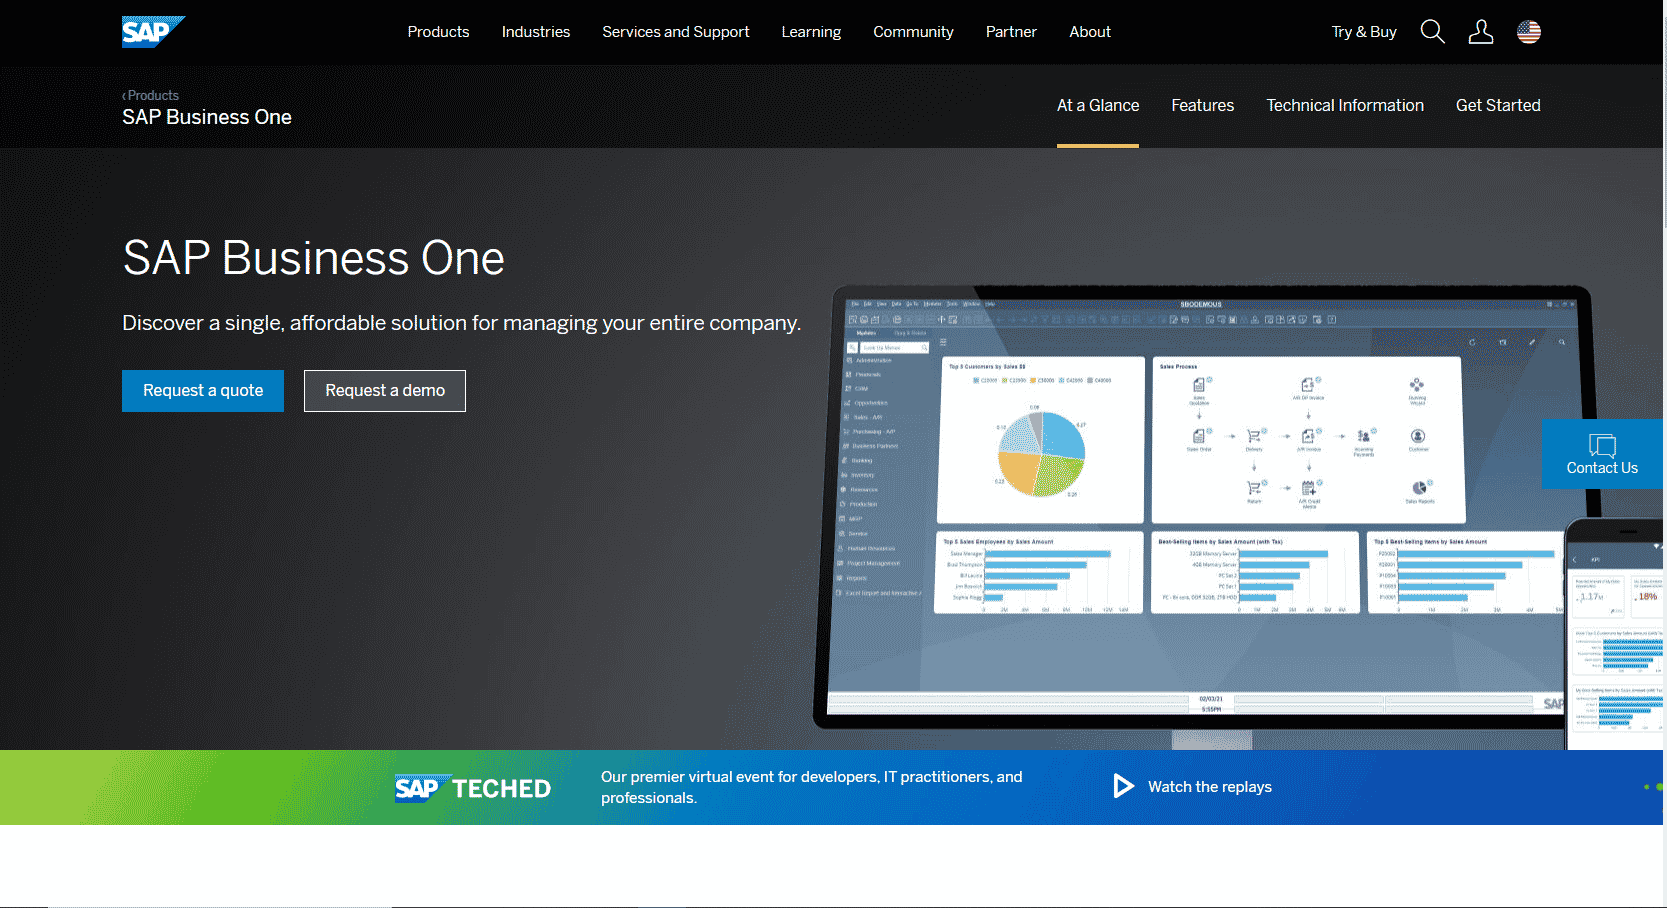Open the user account profile icon

[x=1480, y=32]
